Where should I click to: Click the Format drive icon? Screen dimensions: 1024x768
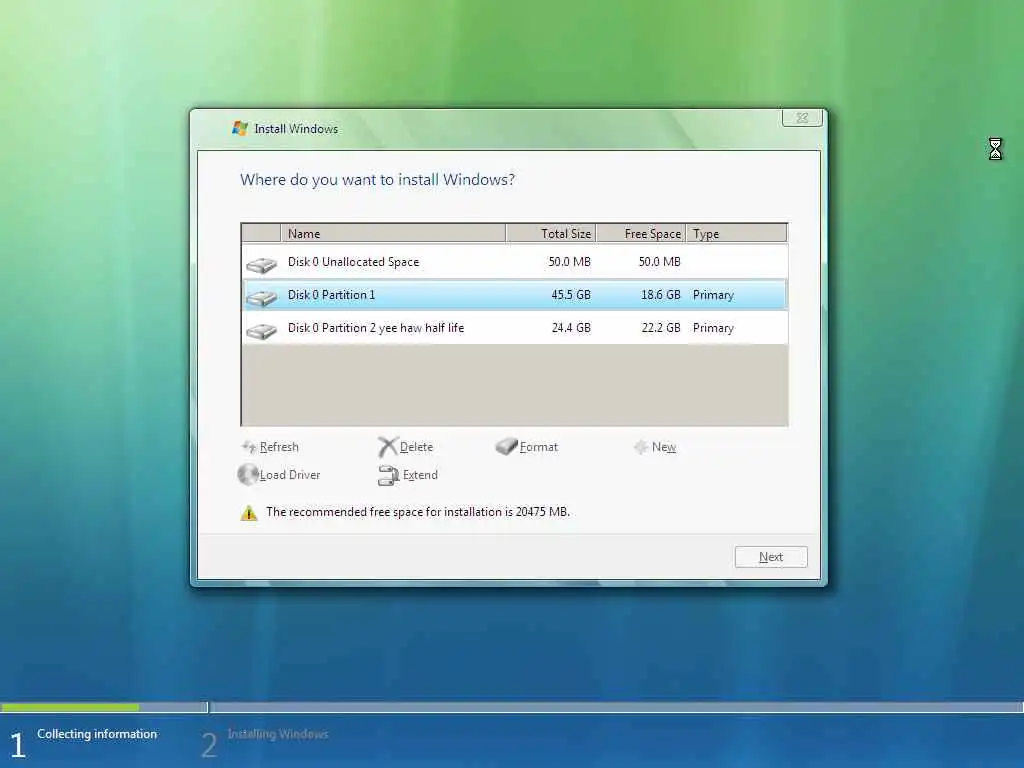pyautogui.click(x=506, y=446)
